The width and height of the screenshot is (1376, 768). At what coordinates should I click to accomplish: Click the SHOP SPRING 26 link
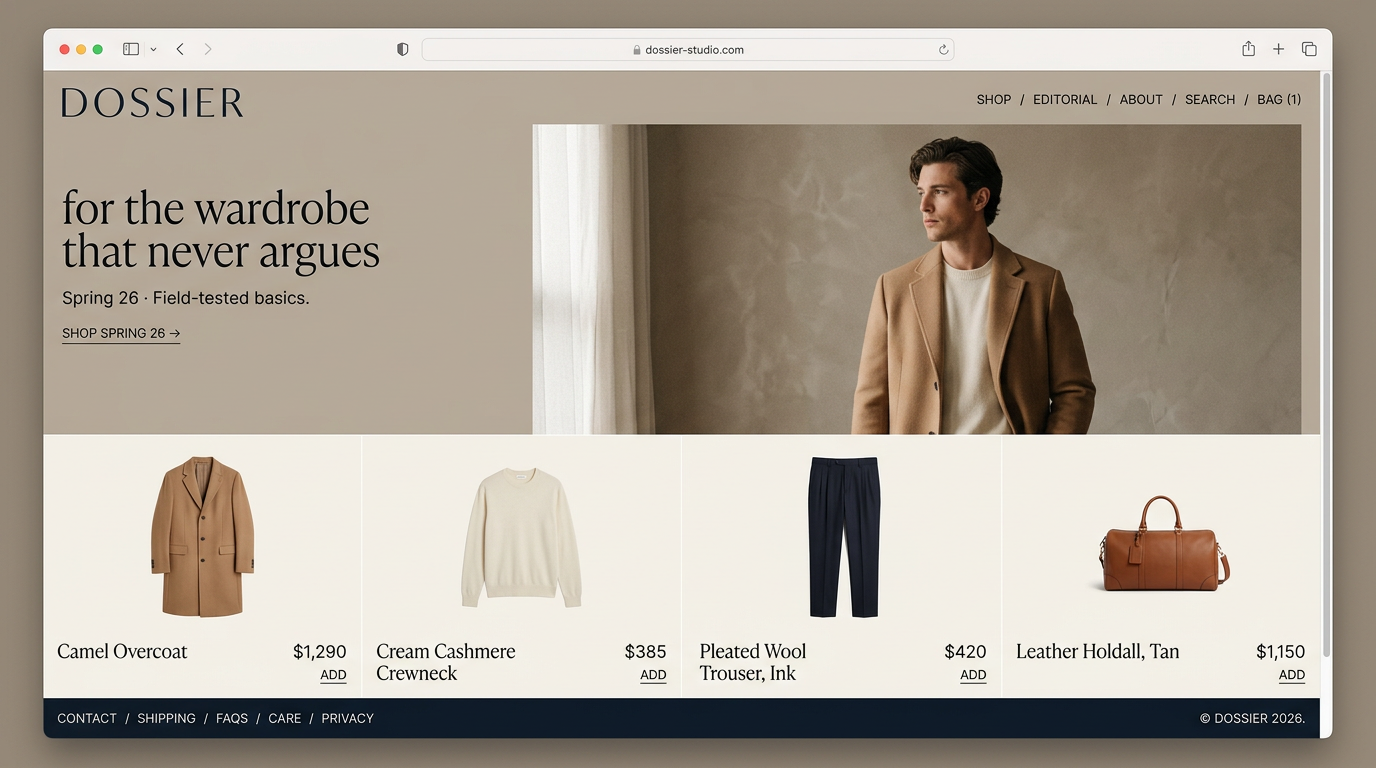[x=121, y=333]
